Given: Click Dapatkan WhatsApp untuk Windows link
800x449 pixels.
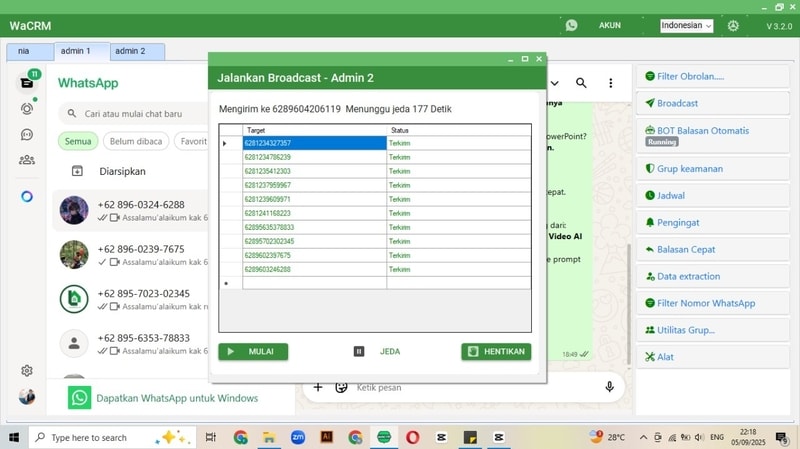Looking at the screenshot, I should (177, 398).
